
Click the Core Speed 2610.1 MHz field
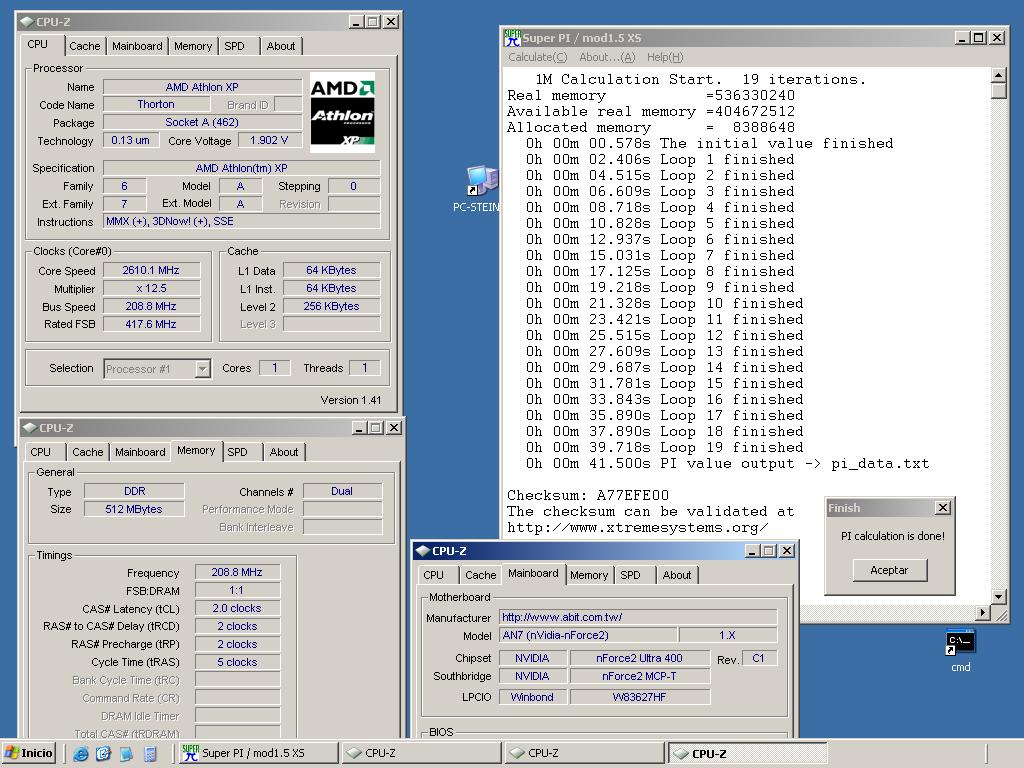151,270
